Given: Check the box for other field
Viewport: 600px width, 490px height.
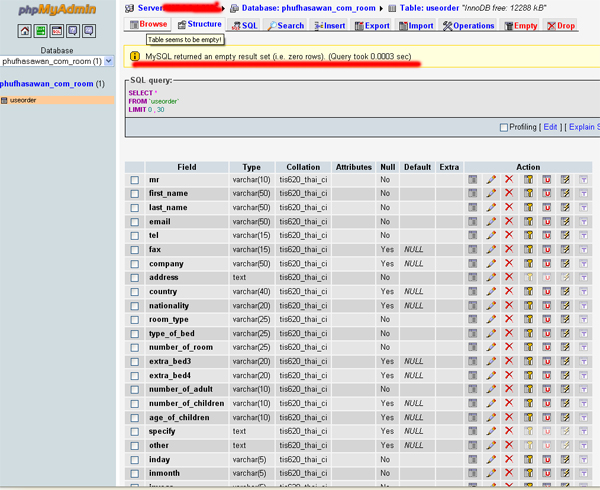Looking at the screenshot, I should pos(135,446).
